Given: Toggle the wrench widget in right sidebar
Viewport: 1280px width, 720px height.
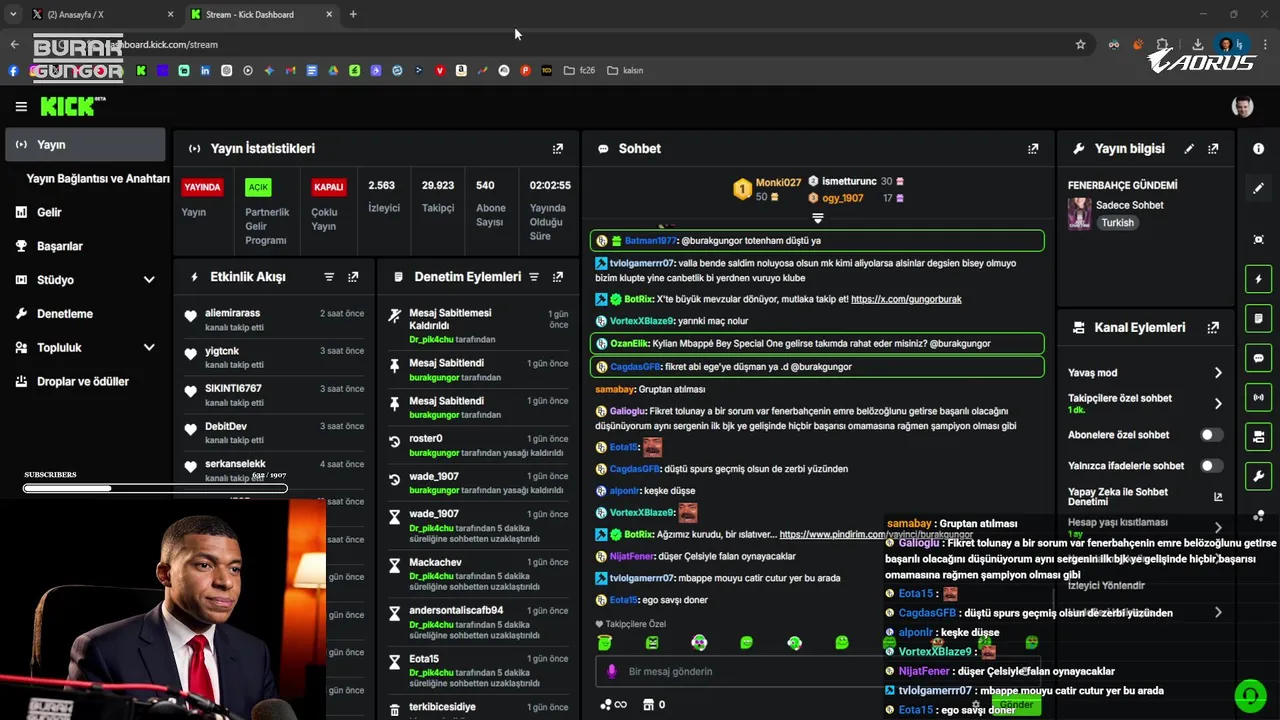Looking at the screenshot, I should (x=1258, y=476).
